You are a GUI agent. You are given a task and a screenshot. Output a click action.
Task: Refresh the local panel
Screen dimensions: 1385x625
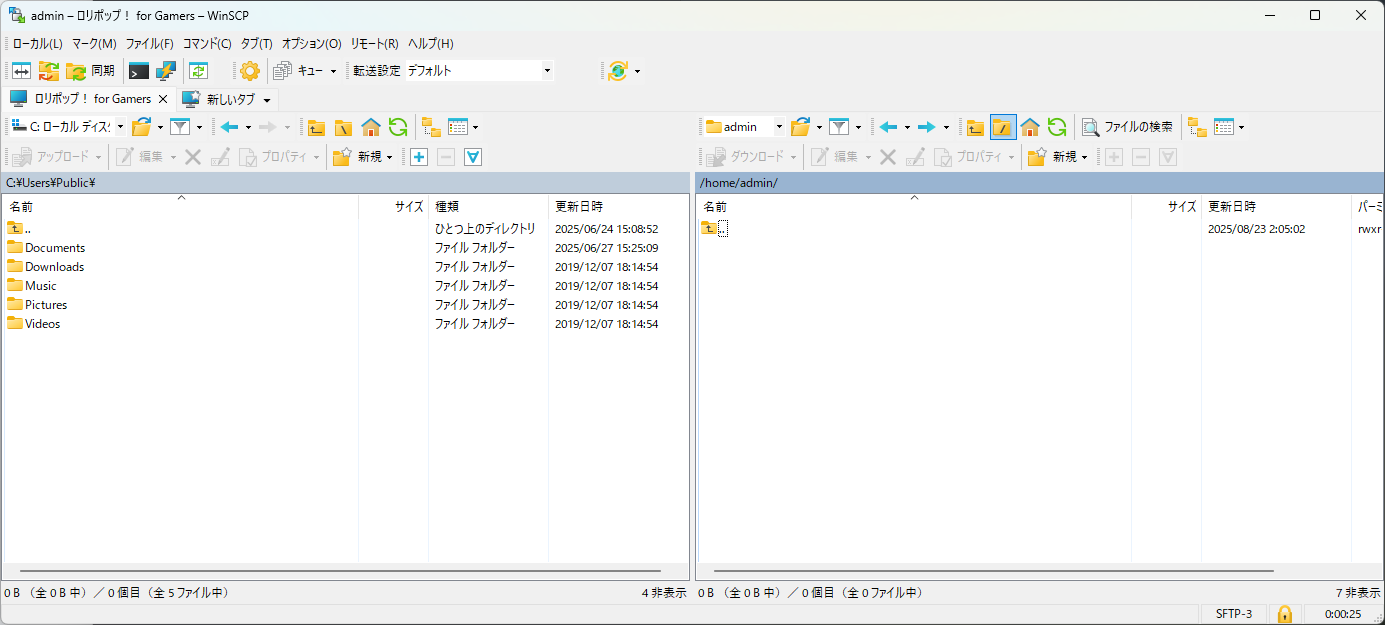pos(398,127)
